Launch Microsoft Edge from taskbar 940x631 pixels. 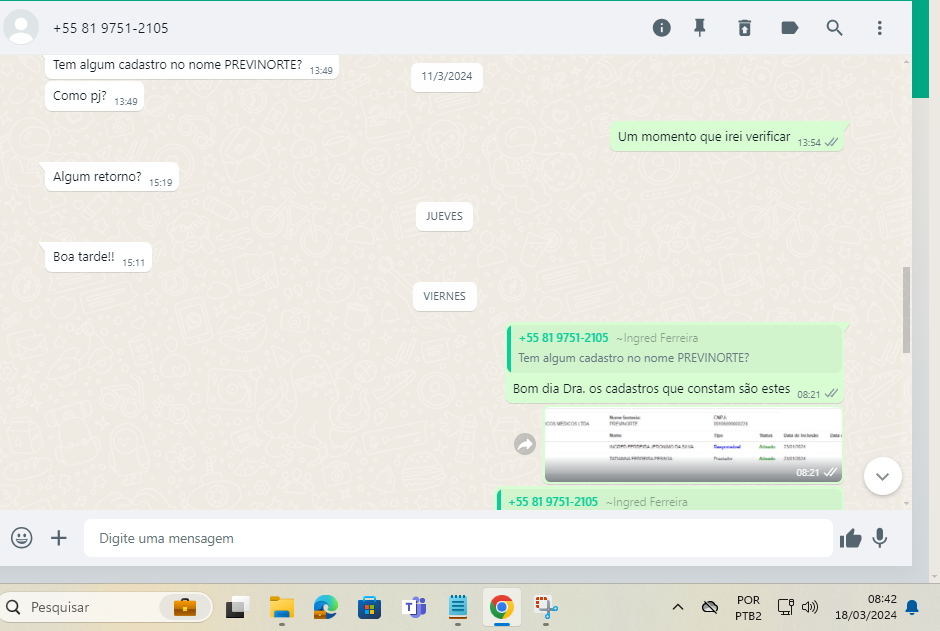pyautogui.click(x=326, y=608)
